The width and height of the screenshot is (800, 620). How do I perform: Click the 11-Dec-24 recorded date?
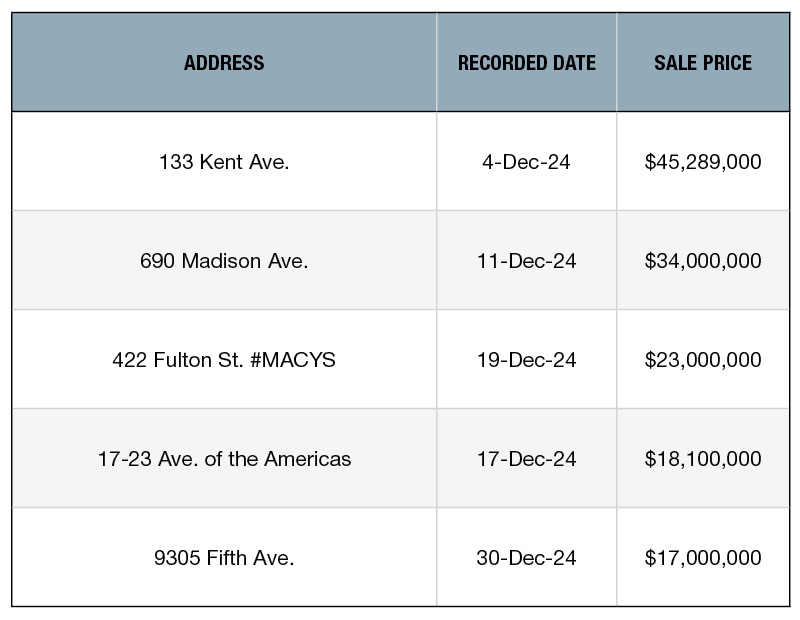[x=527, y=261]
